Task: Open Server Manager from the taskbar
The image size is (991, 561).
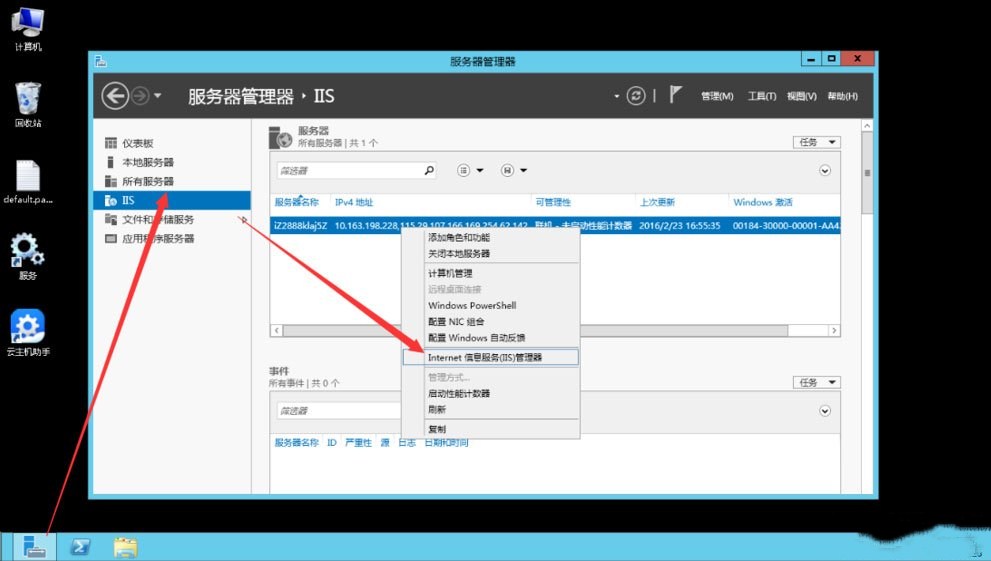Action: pyautogui.click(x=34, y=546)
